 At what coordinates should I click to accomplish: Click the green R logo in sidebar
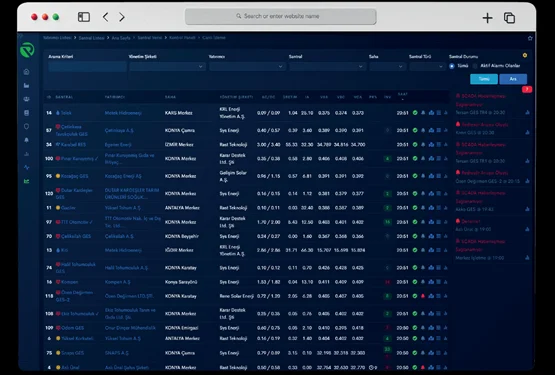pyautogui.click(x=27, y=50)
